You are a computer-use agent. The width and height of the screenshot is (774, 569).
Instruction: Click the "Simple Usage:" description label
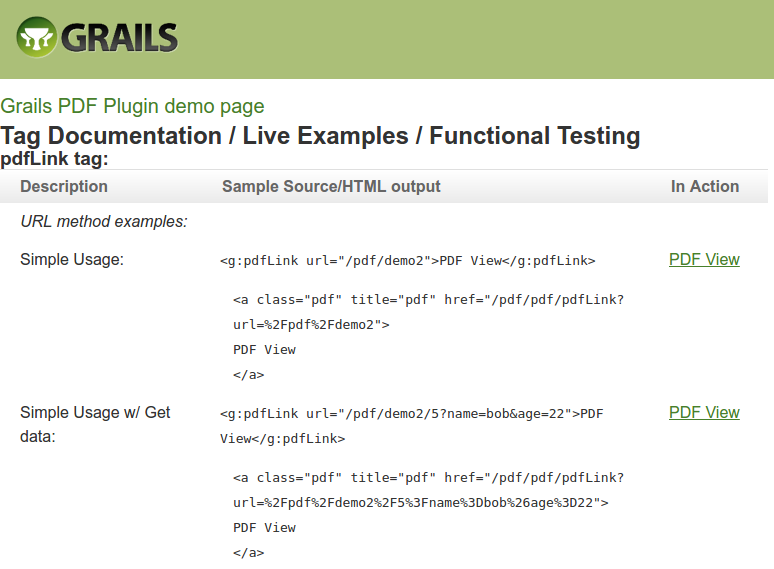click(72, 260)
